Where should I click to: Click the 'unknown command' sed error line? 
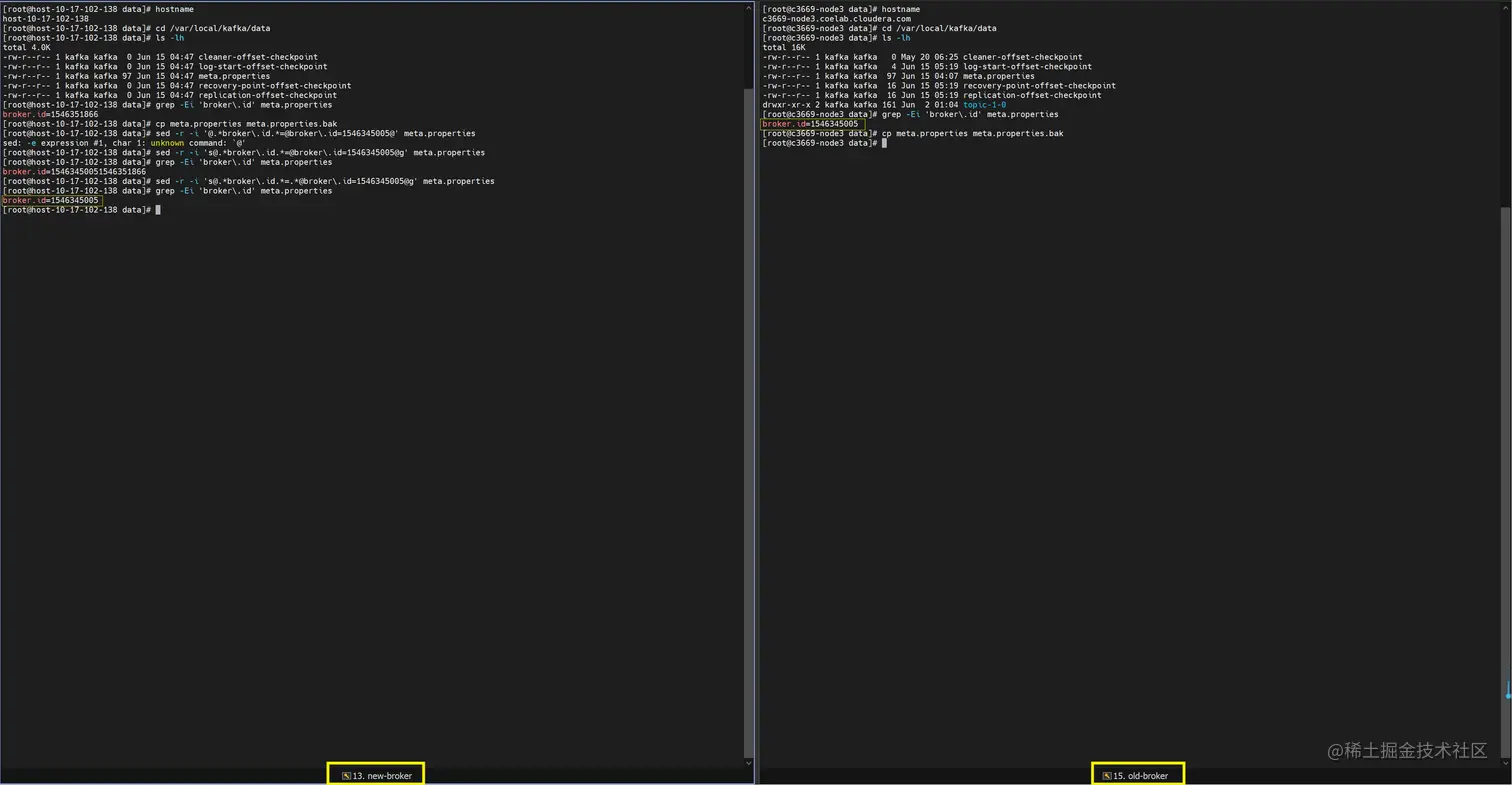pos(125,143)
